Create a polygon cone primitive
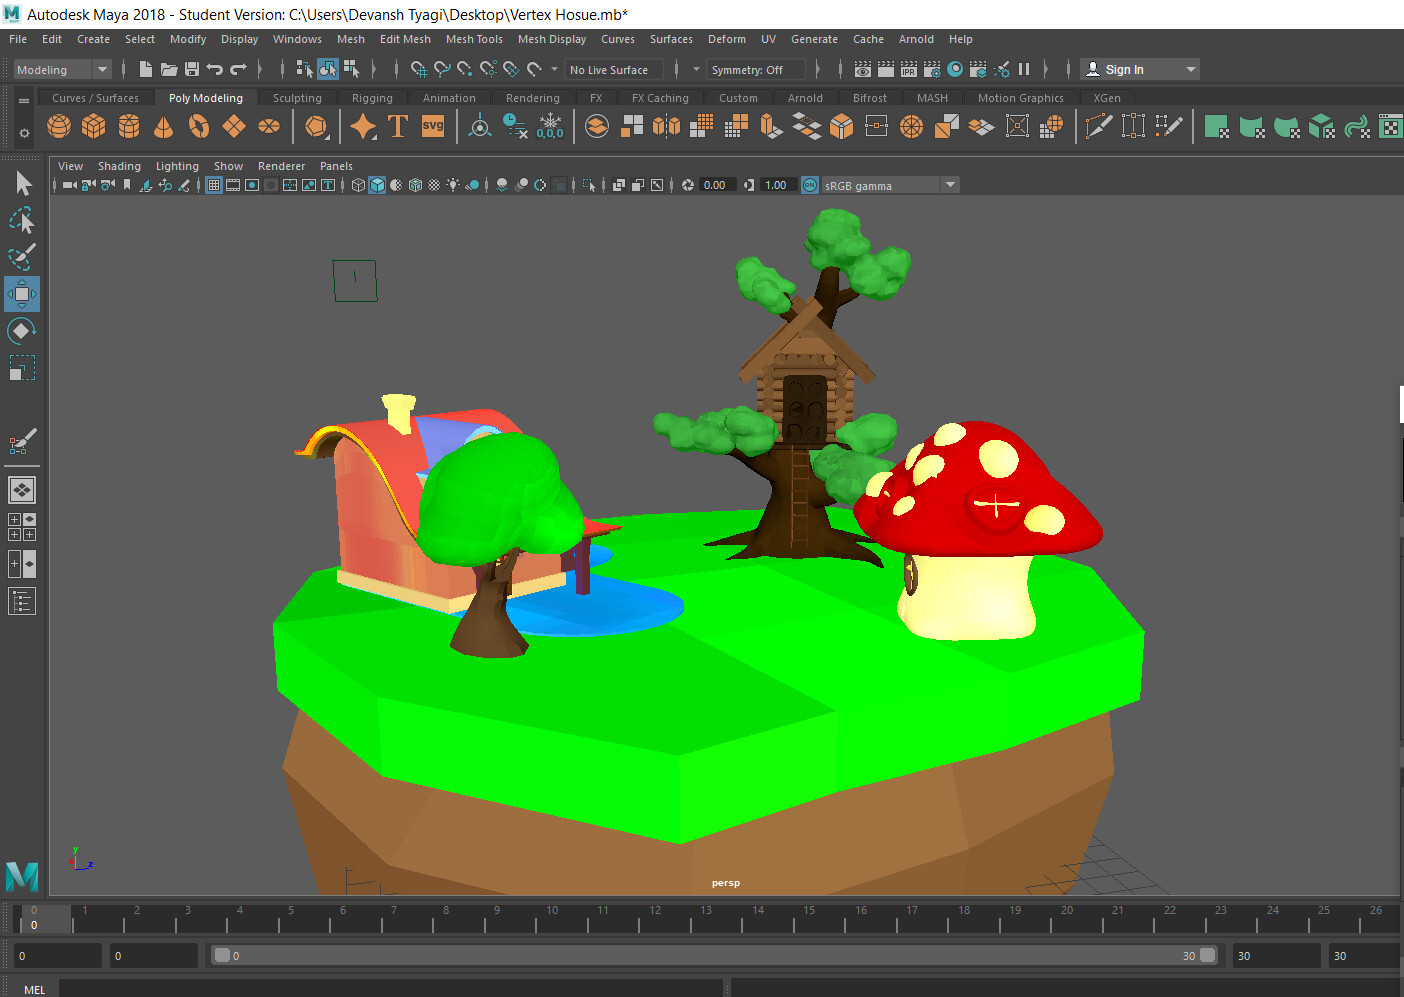 pos(163,126)
